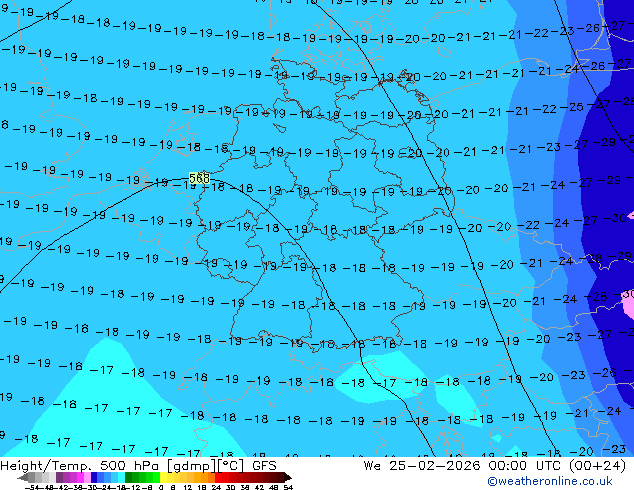
Task: Open the weatheronline.co.uk copyright link
Action: tap(550, 481)
